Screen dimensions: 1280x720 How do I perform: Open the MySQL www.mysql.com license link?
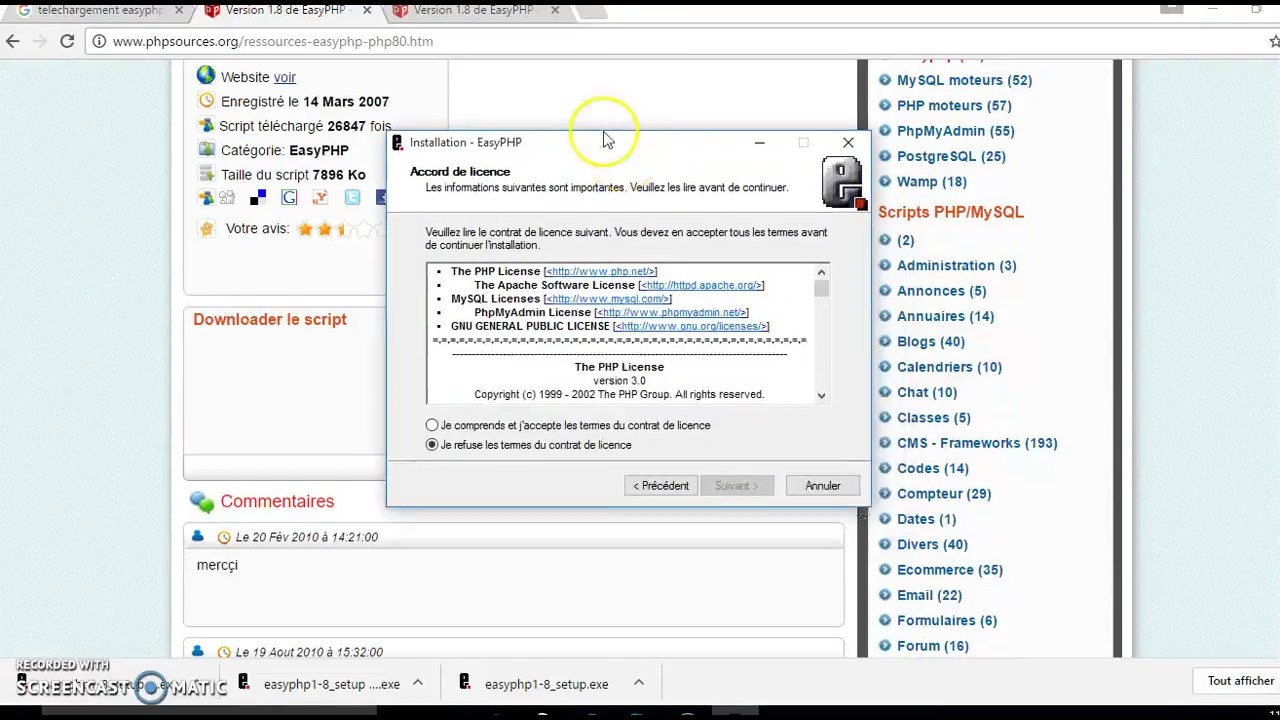(x=608, y=299)
